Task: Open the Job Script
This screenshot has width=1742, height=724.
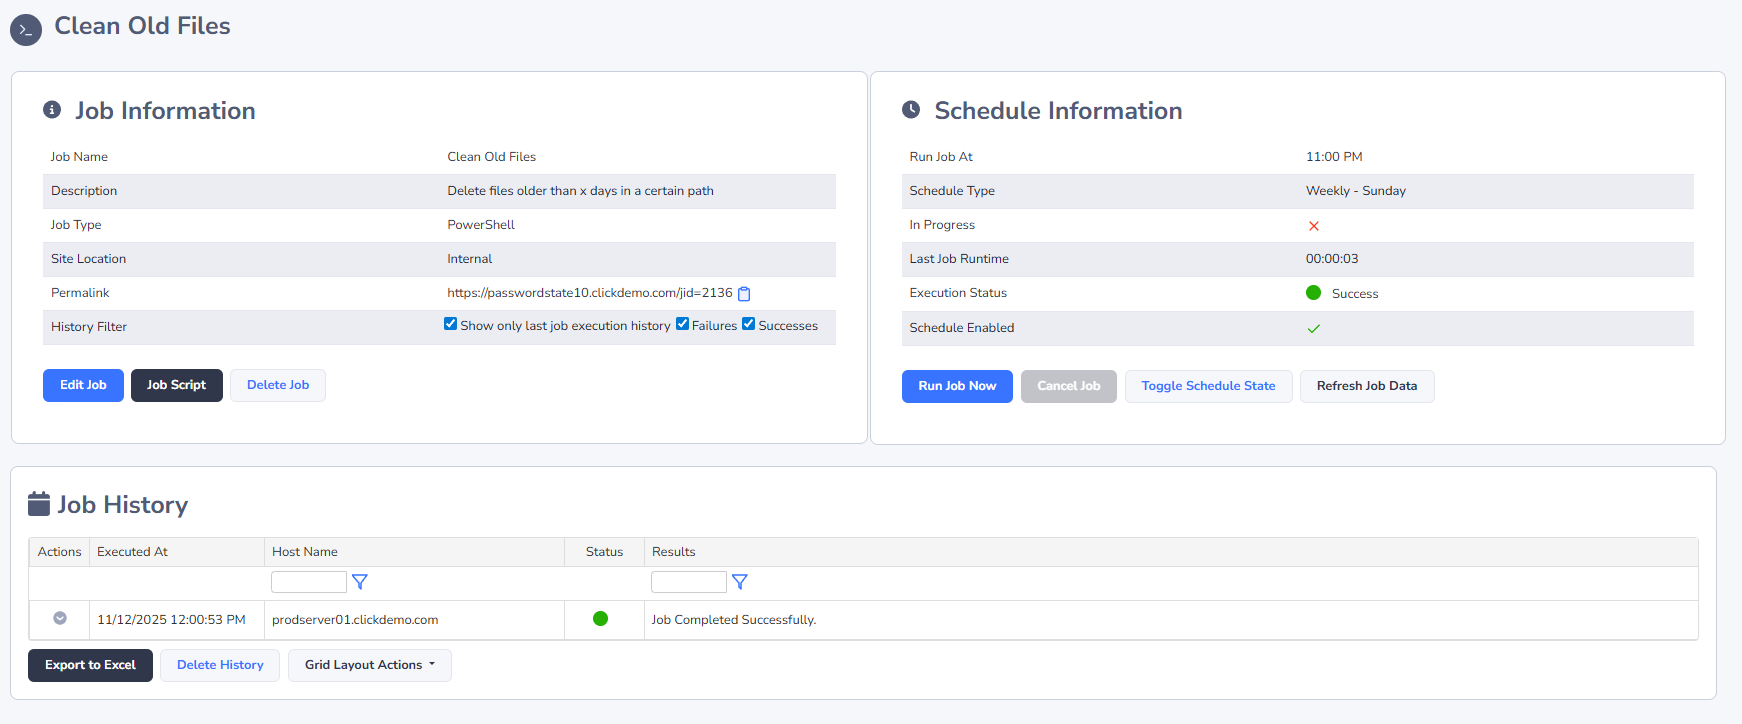Action: coord(176,385)
